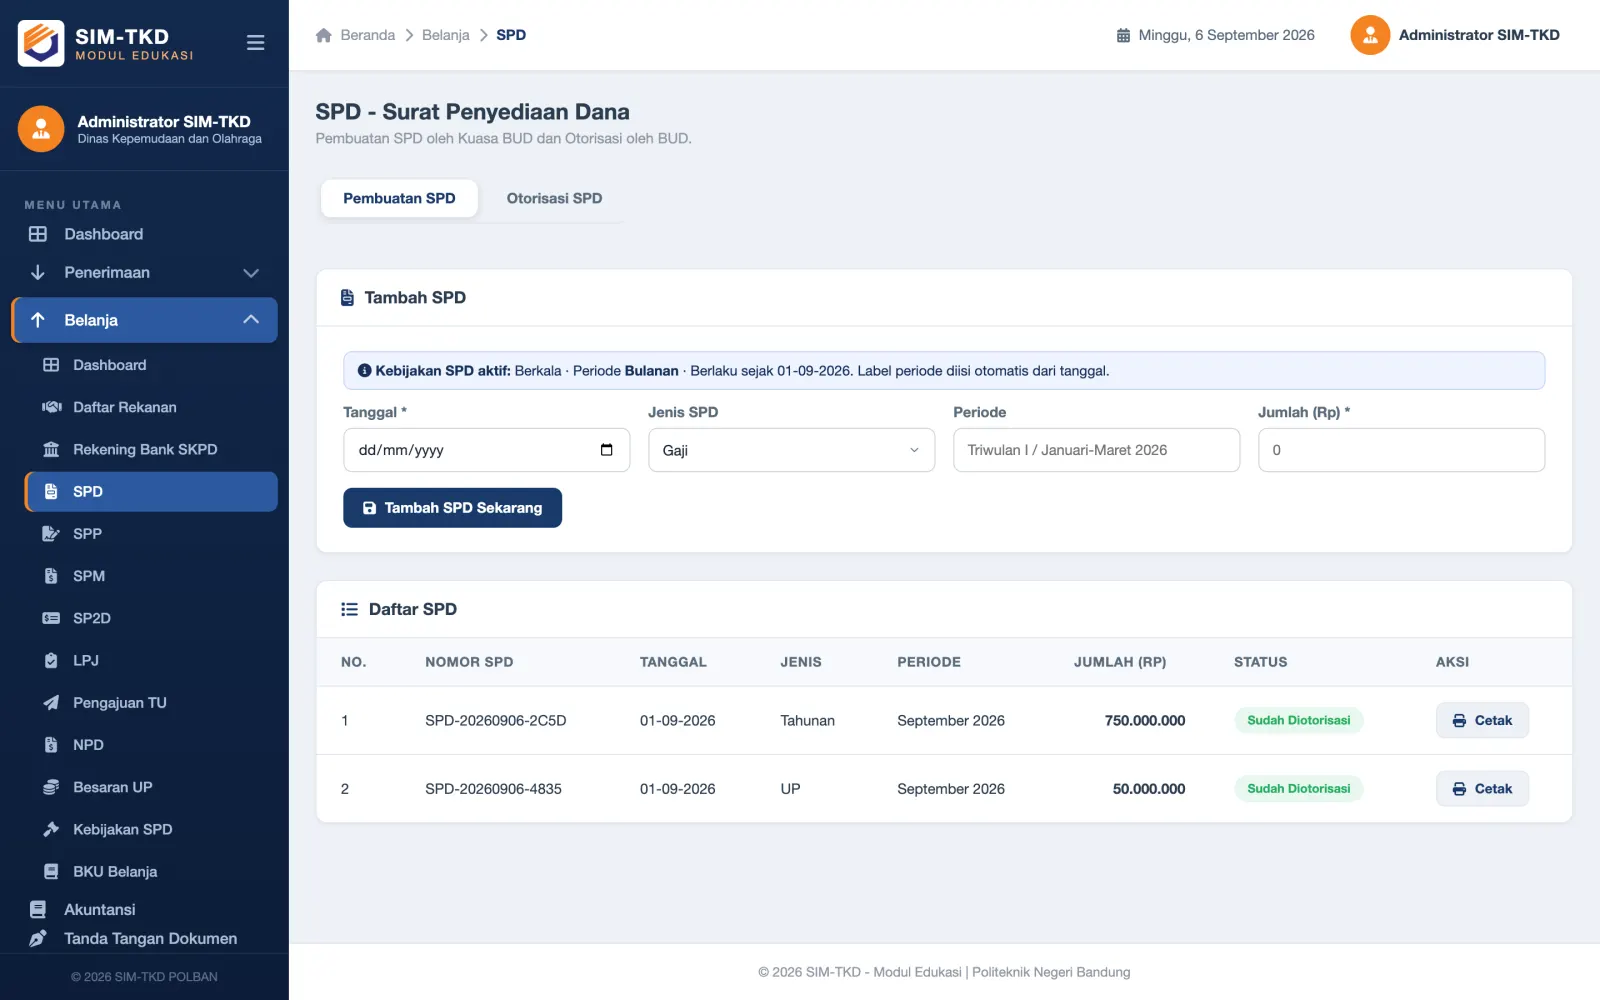Click the Periode text field

tap(1096, 450)
